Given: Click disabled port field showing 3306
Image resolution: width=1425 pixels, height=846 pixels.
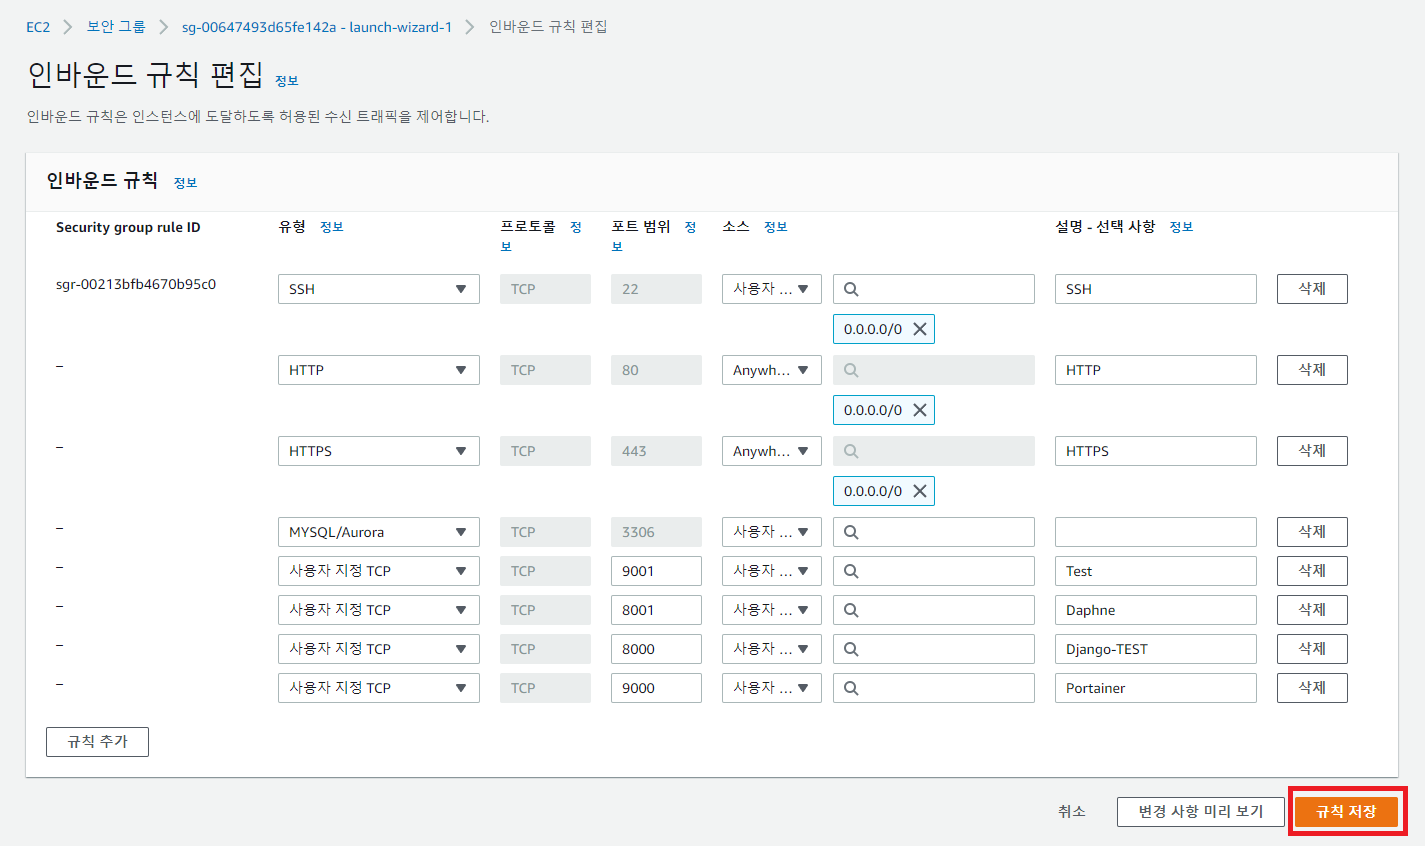Looking at the screenshot, I should coord(656,532).
